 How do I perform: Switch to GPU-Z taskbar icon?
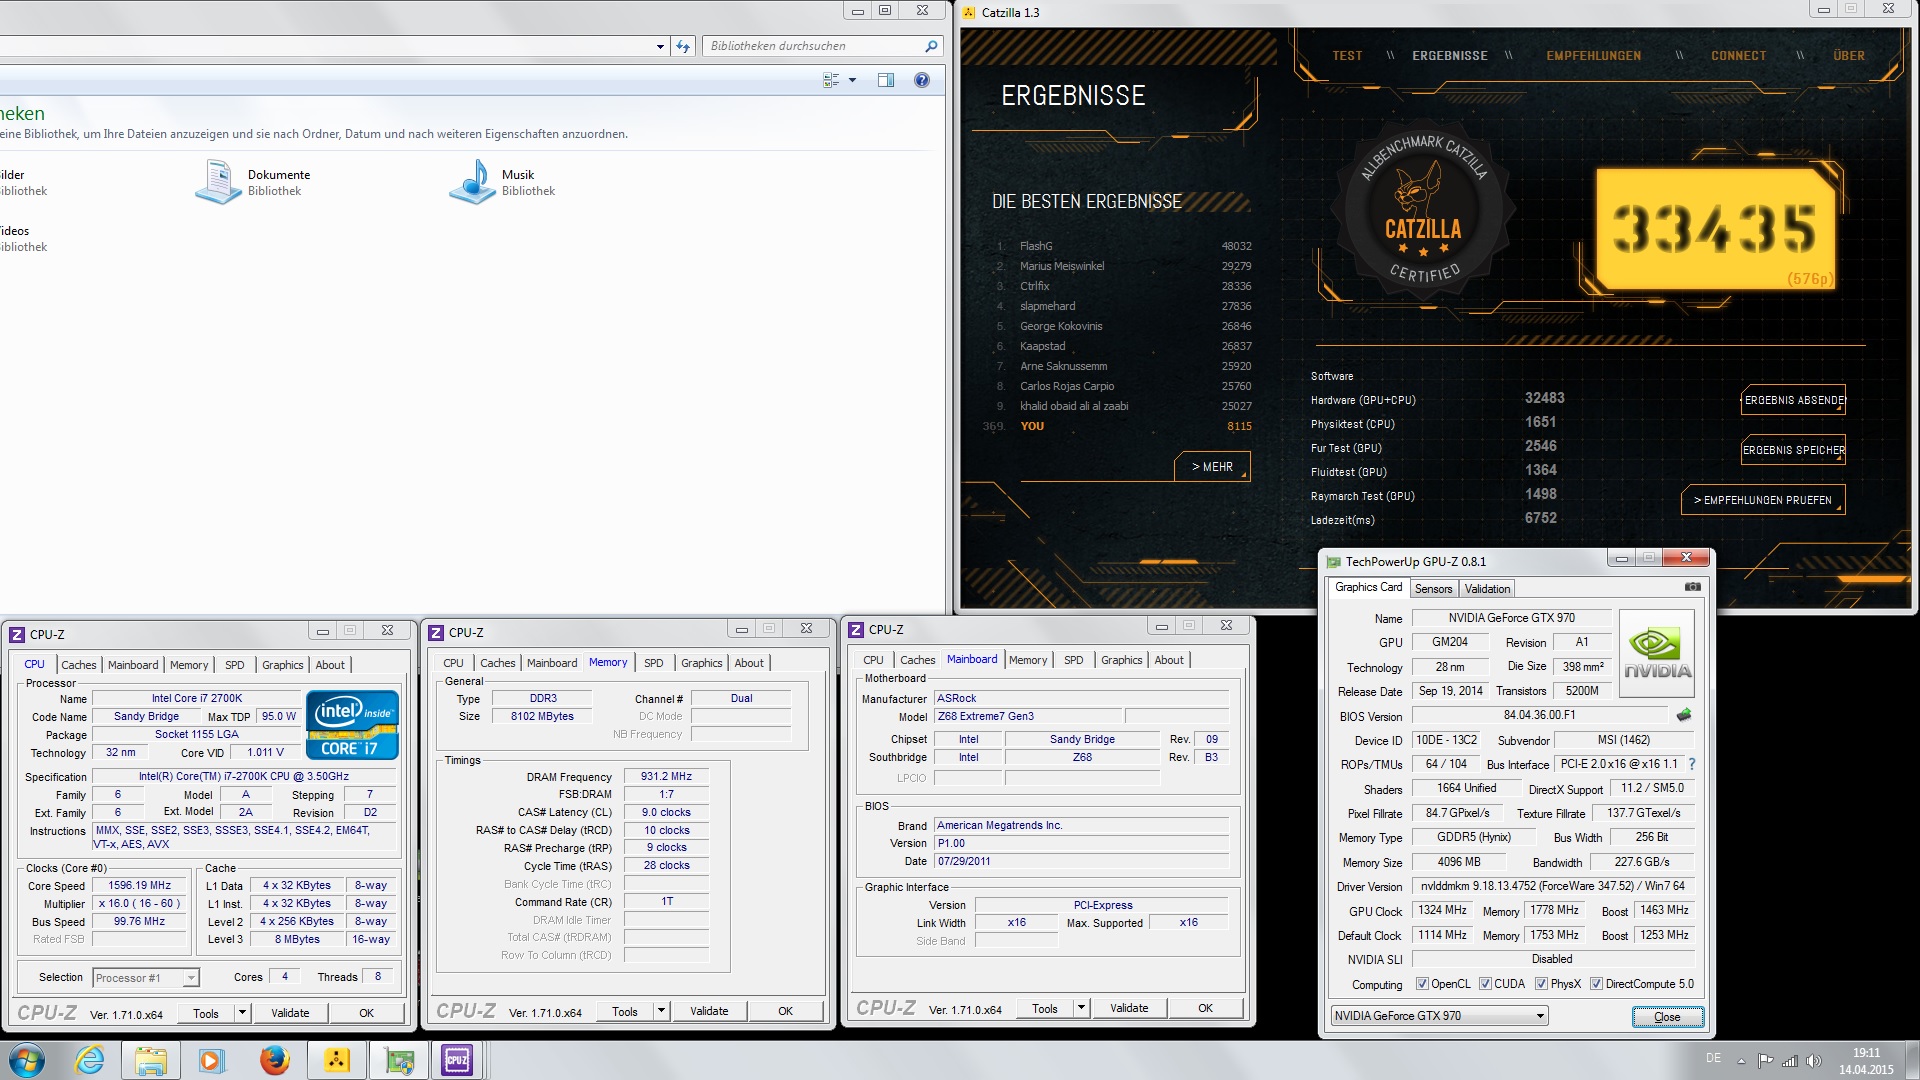[x=399, y=1060]
